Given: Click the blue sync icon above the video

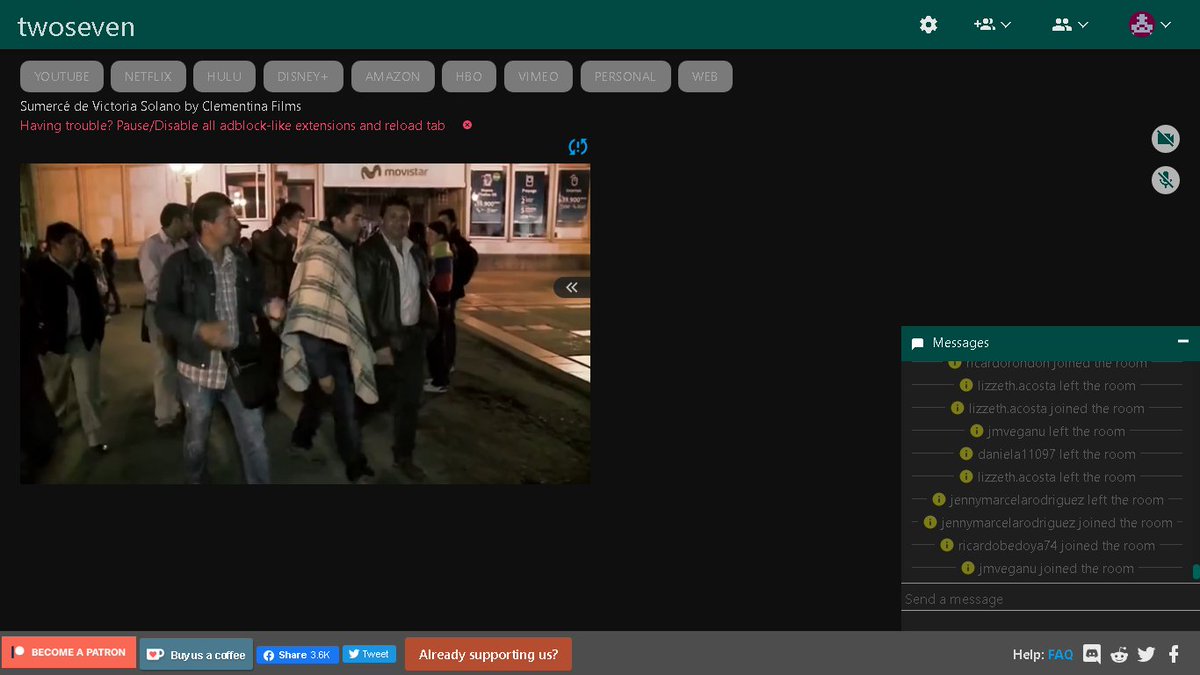Looking at the screenshot, I should [x=578, y=147].
